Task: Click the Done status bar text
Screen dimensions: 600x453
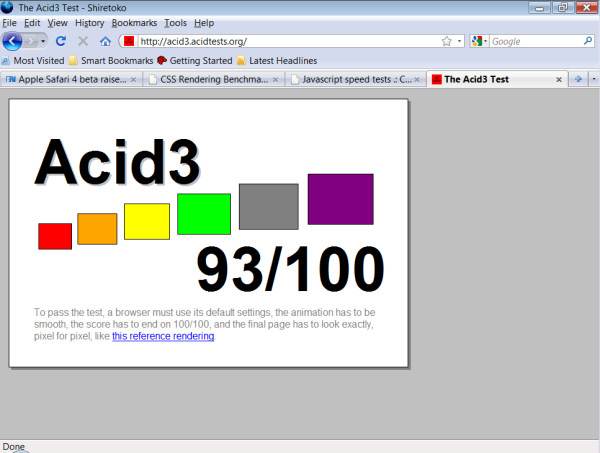Action: coord(13,446)
